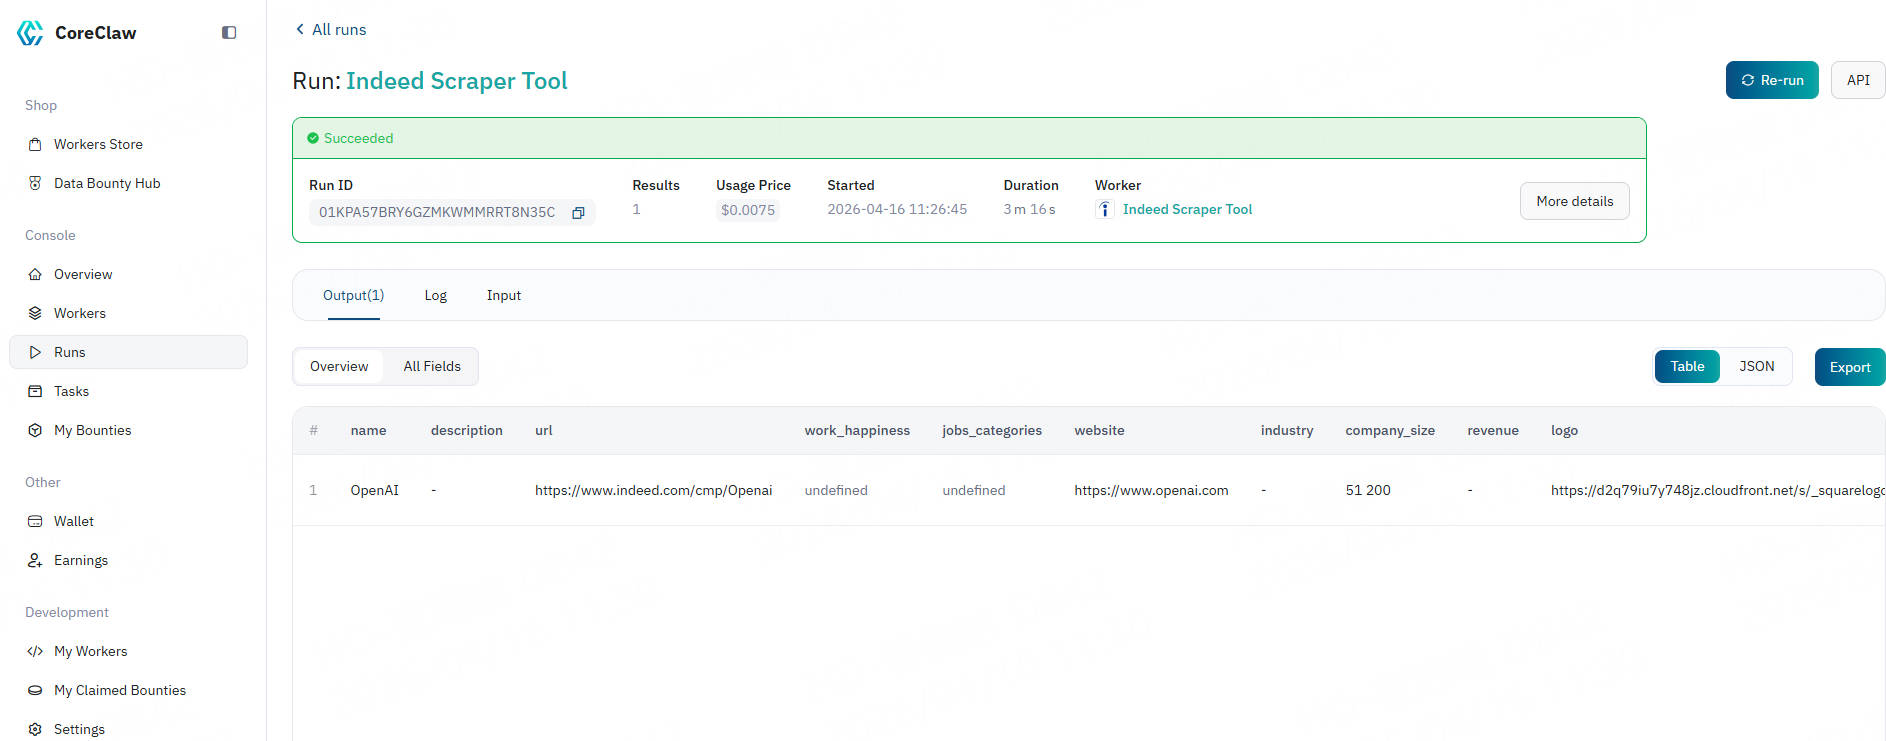The height and width of the screenshot is (741, 1886).
Task: Go to Wallet page
Action: pos(73,521)
